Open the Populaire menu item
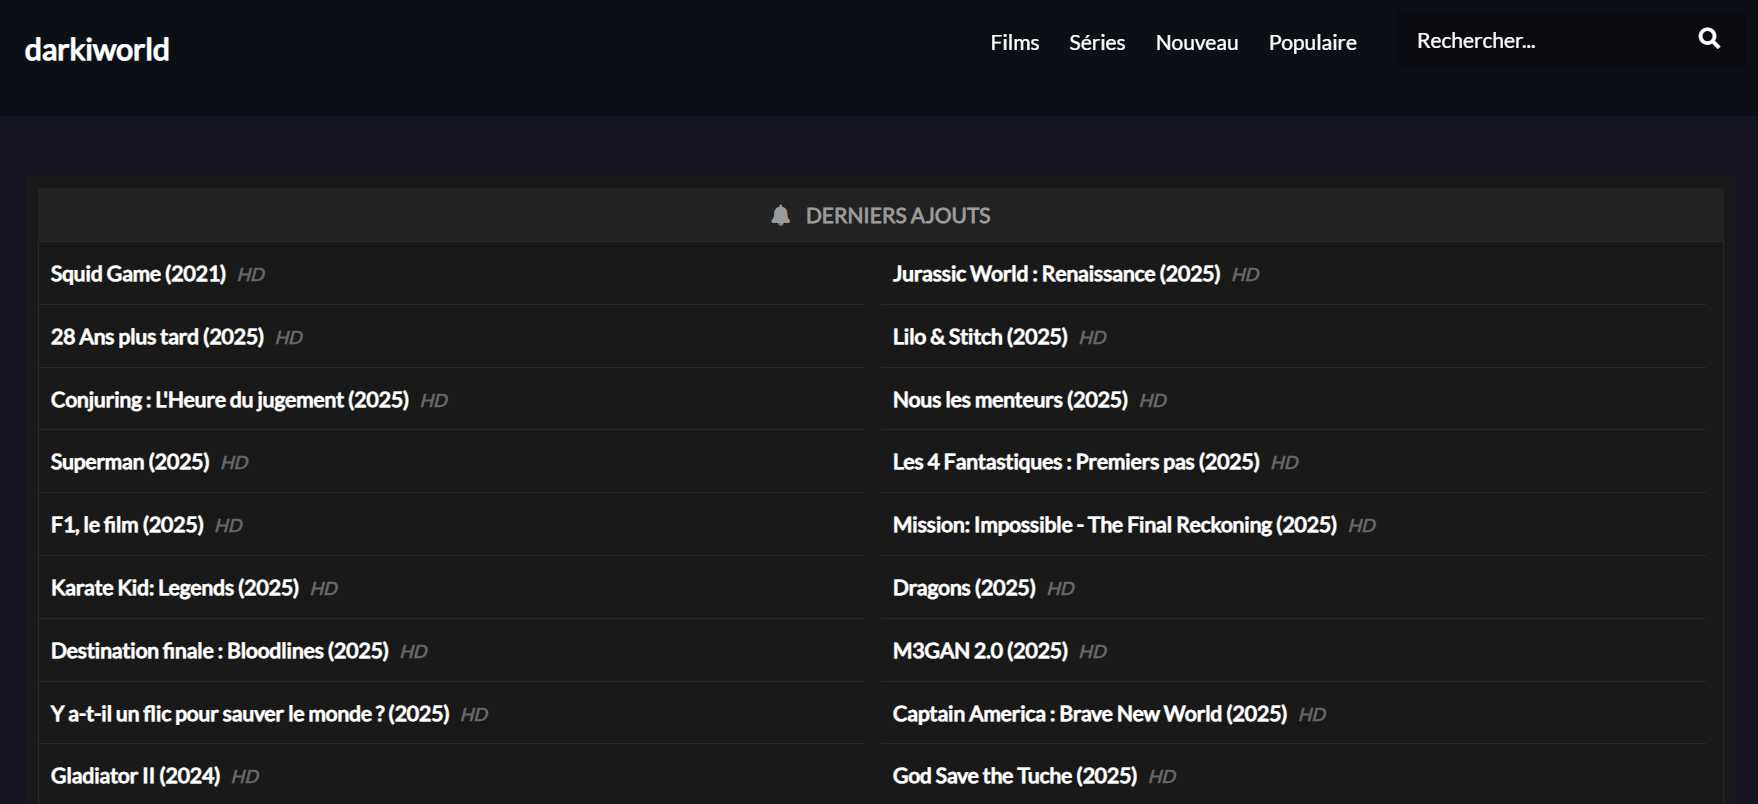The image size is (1758, 804). click(x=1312, y=42)
